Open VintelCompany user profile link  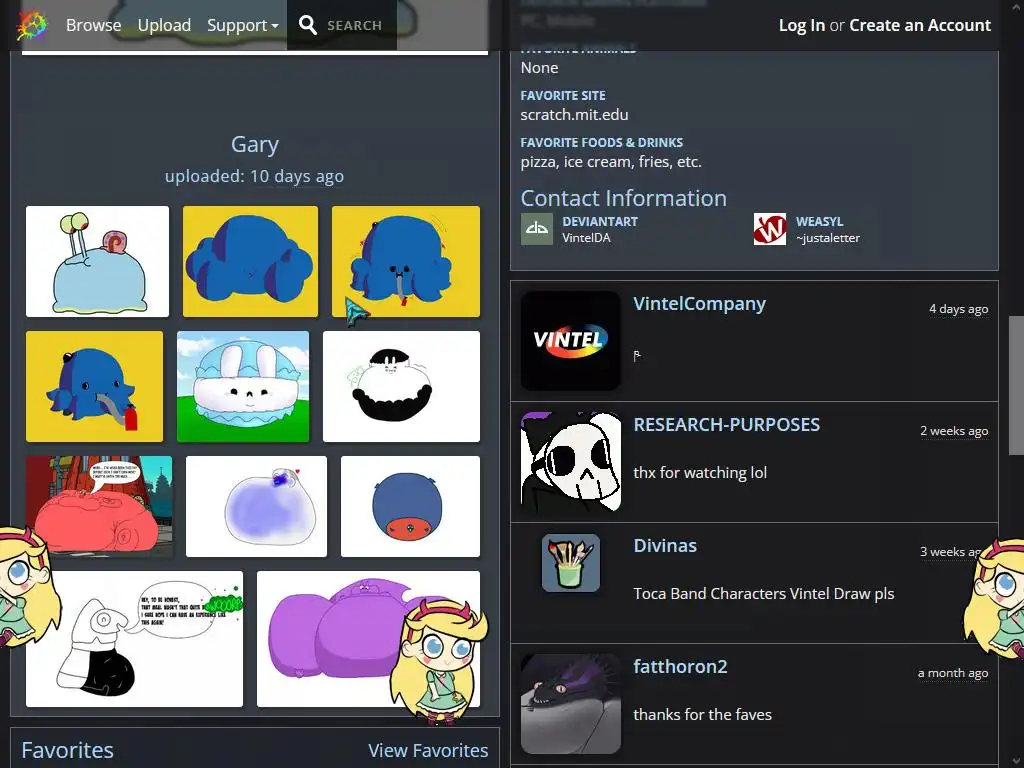(699, 304)
